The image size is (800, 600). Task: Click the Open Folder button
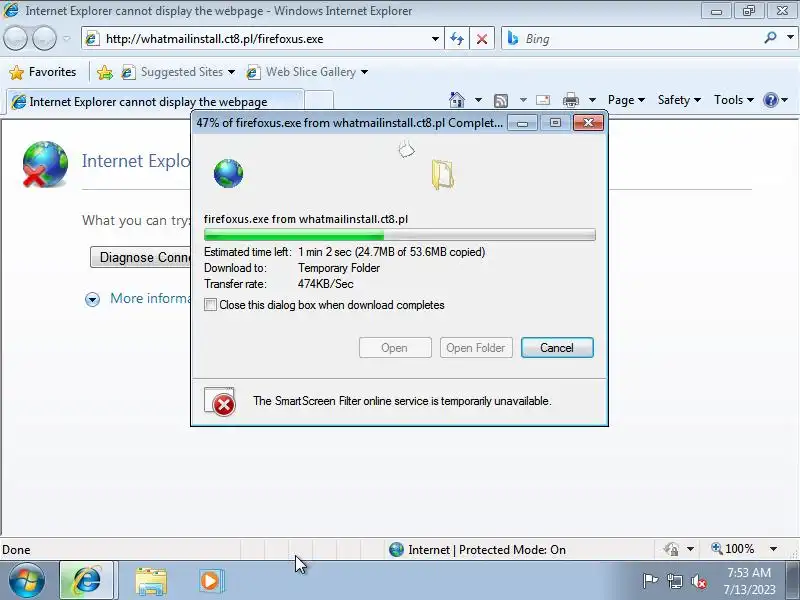click(476, 348)
